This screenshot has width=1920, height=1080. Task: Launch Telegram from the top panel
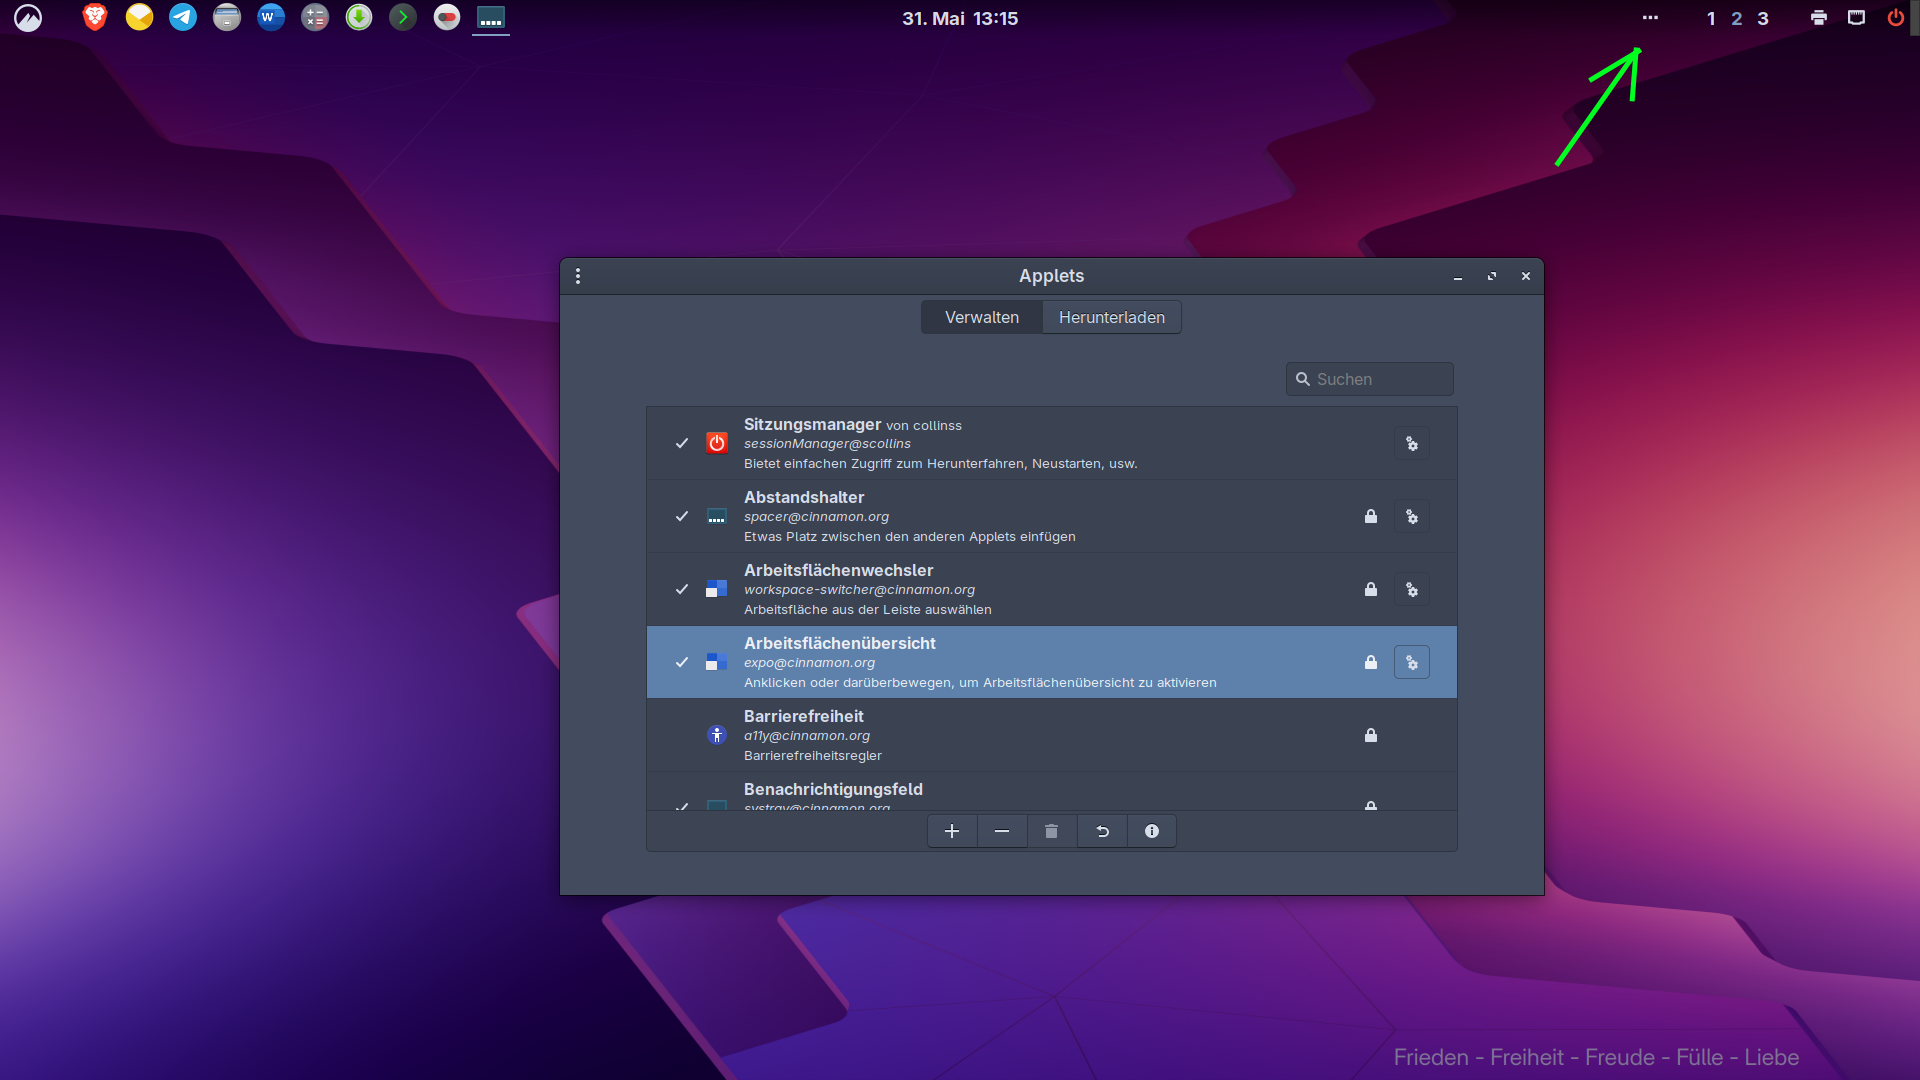tap(183, 17)
